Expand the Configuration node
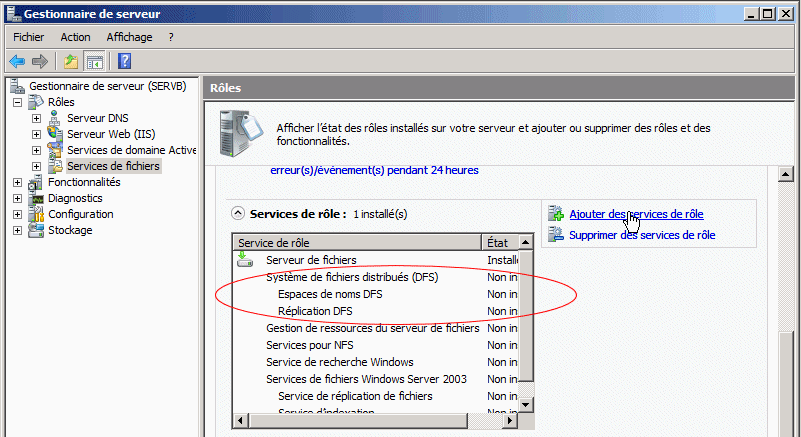This screenshot has width=801, height=437. (17, 214)
